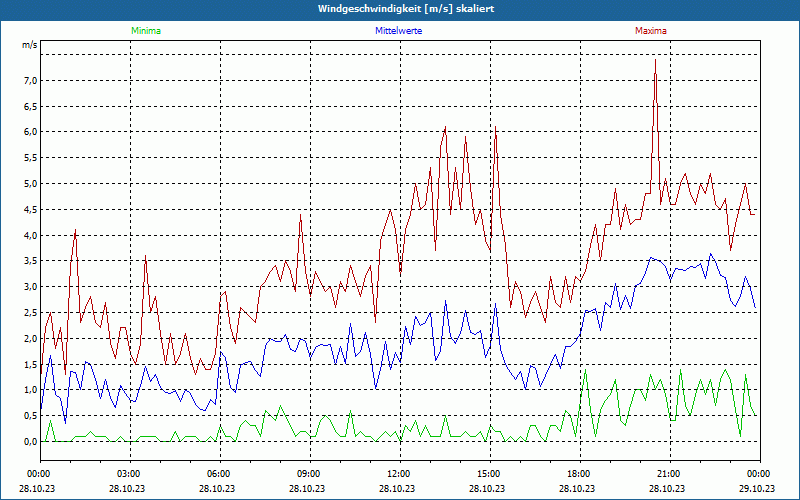800x500 pixels.
Task: Click the 21:00 time axis label
Action: (x=670, y=474)
